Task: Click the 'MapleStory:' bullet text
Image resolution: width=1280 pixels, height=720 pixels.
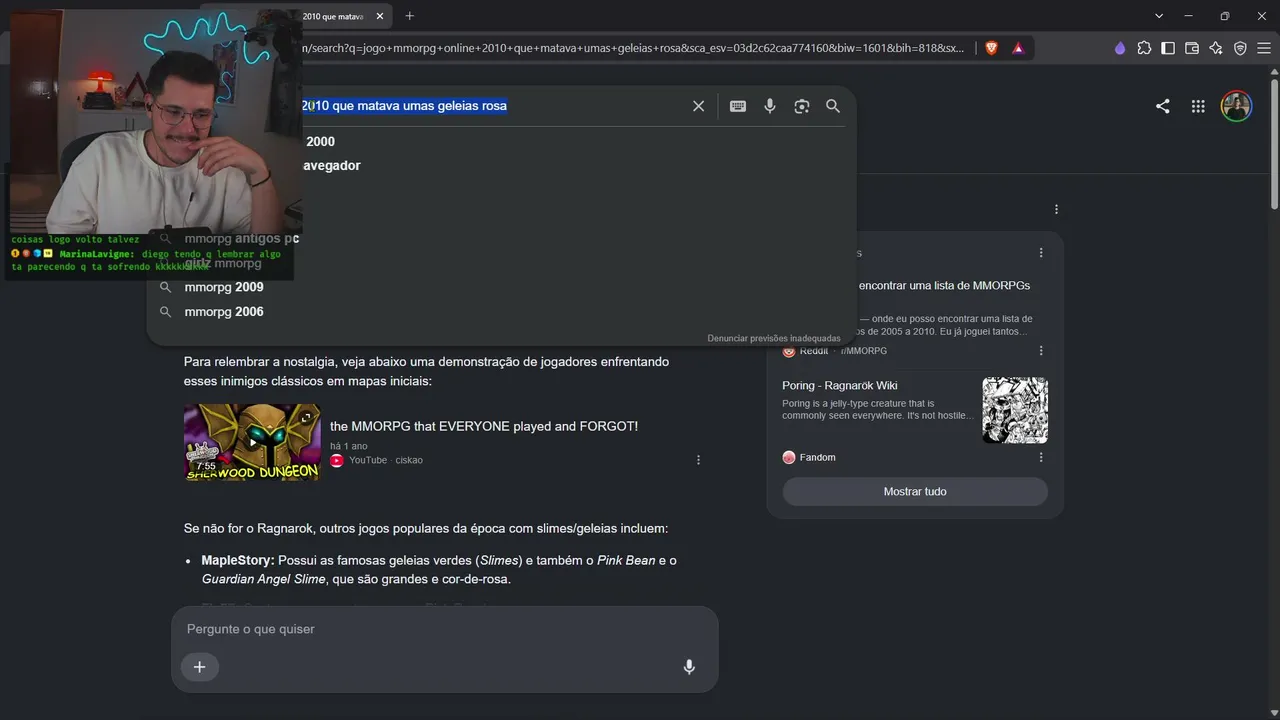Action: (238, 560)
